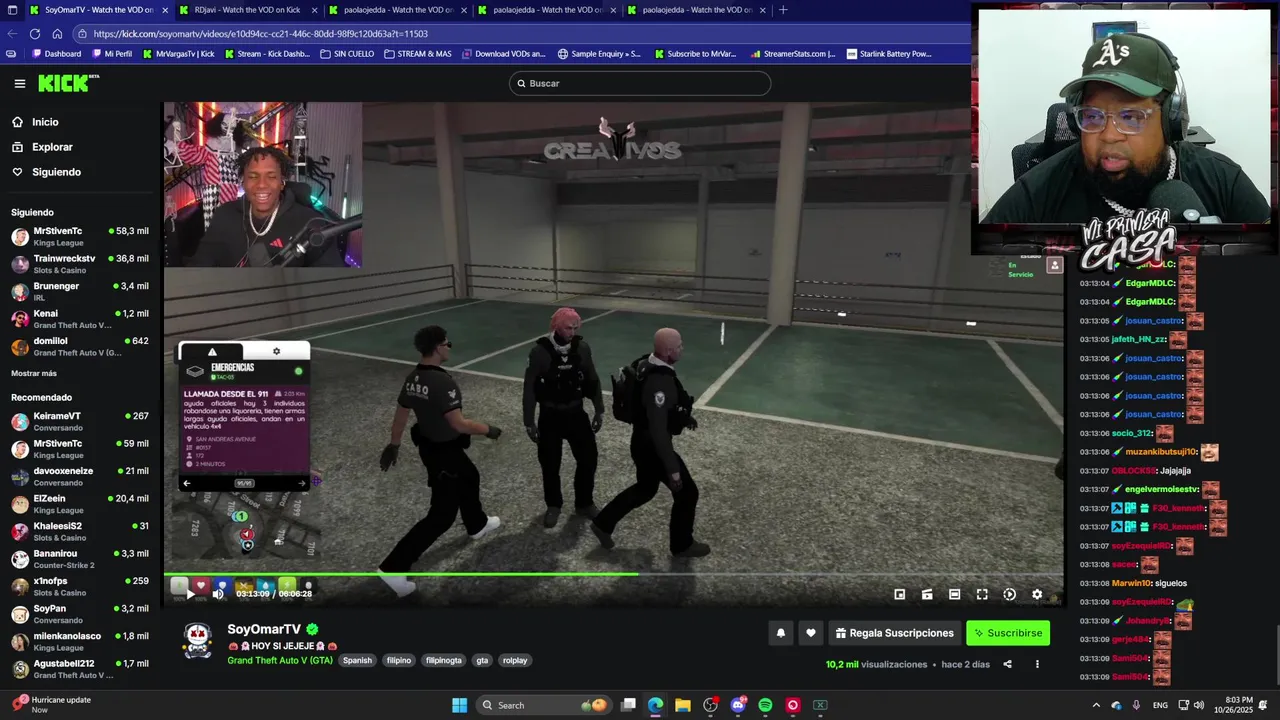Open Dashboard bookmark

coord(56,54)
